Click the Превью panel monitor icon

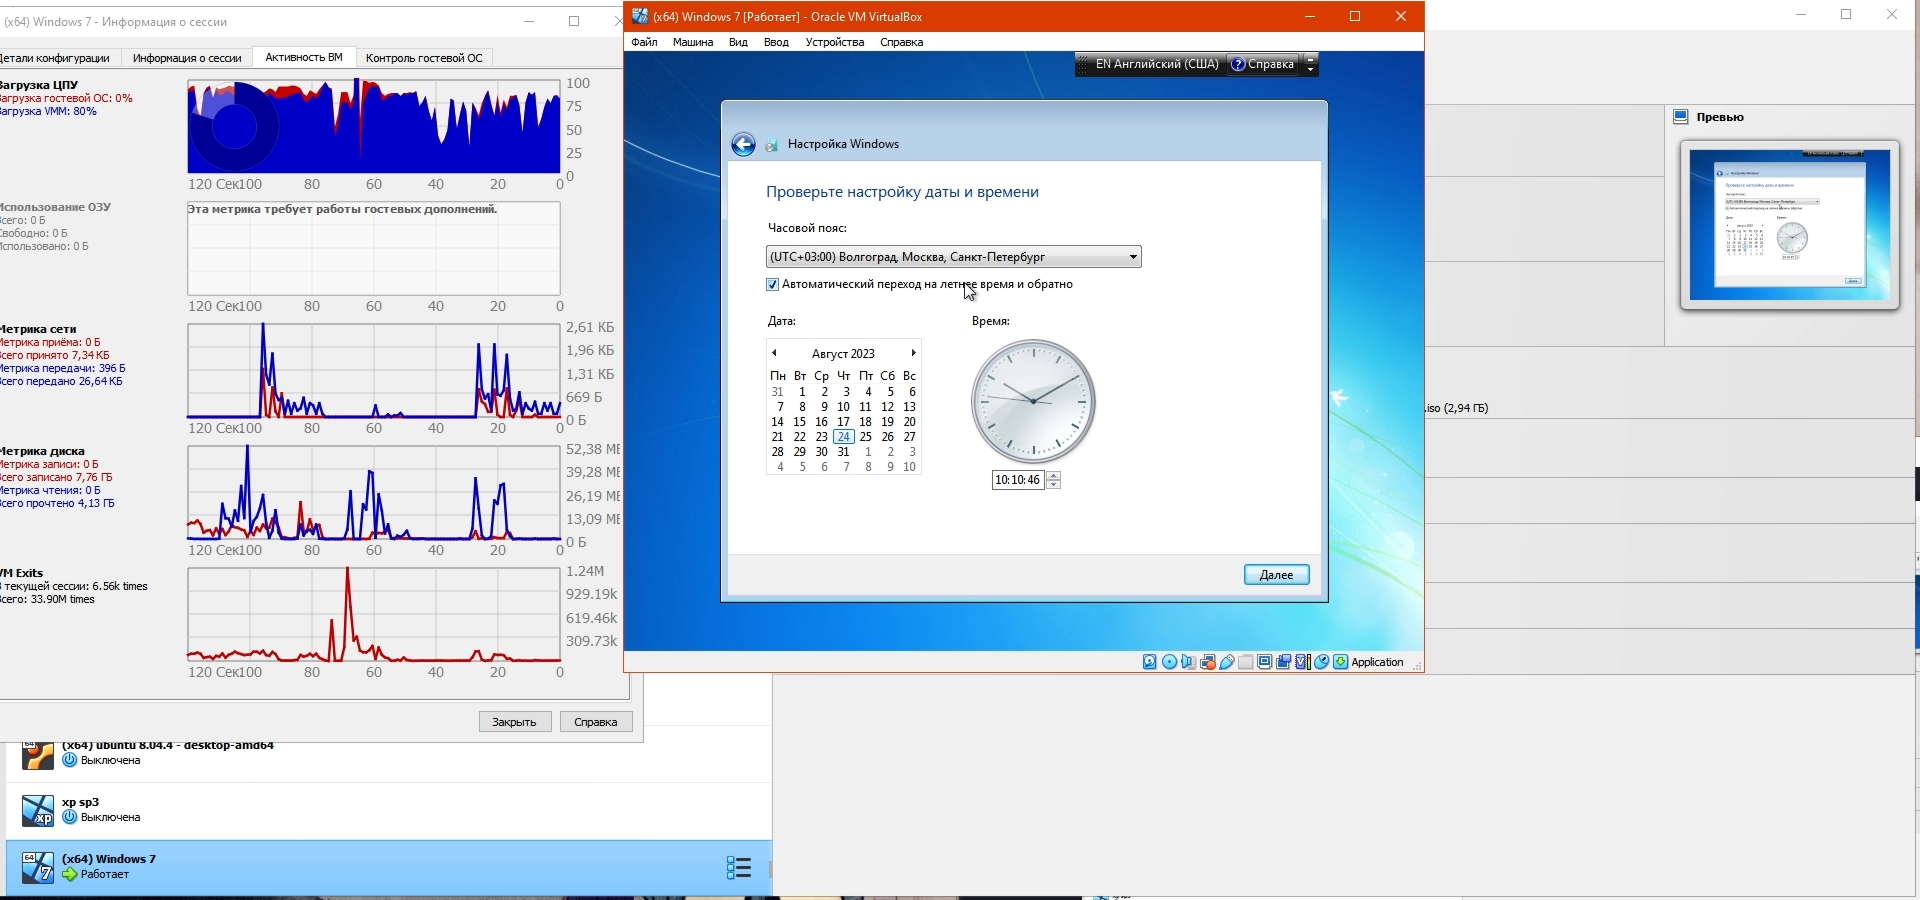[x=1681, y=117]
